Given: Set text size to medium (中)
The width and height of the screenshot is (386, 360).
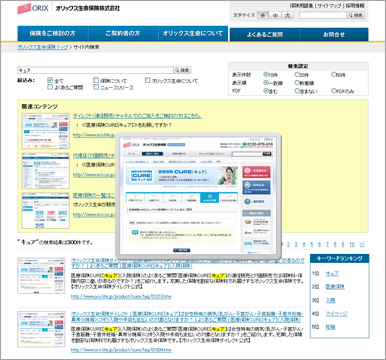Looking at the screenshot, I should pyautogui.click(x=275, y=15).
